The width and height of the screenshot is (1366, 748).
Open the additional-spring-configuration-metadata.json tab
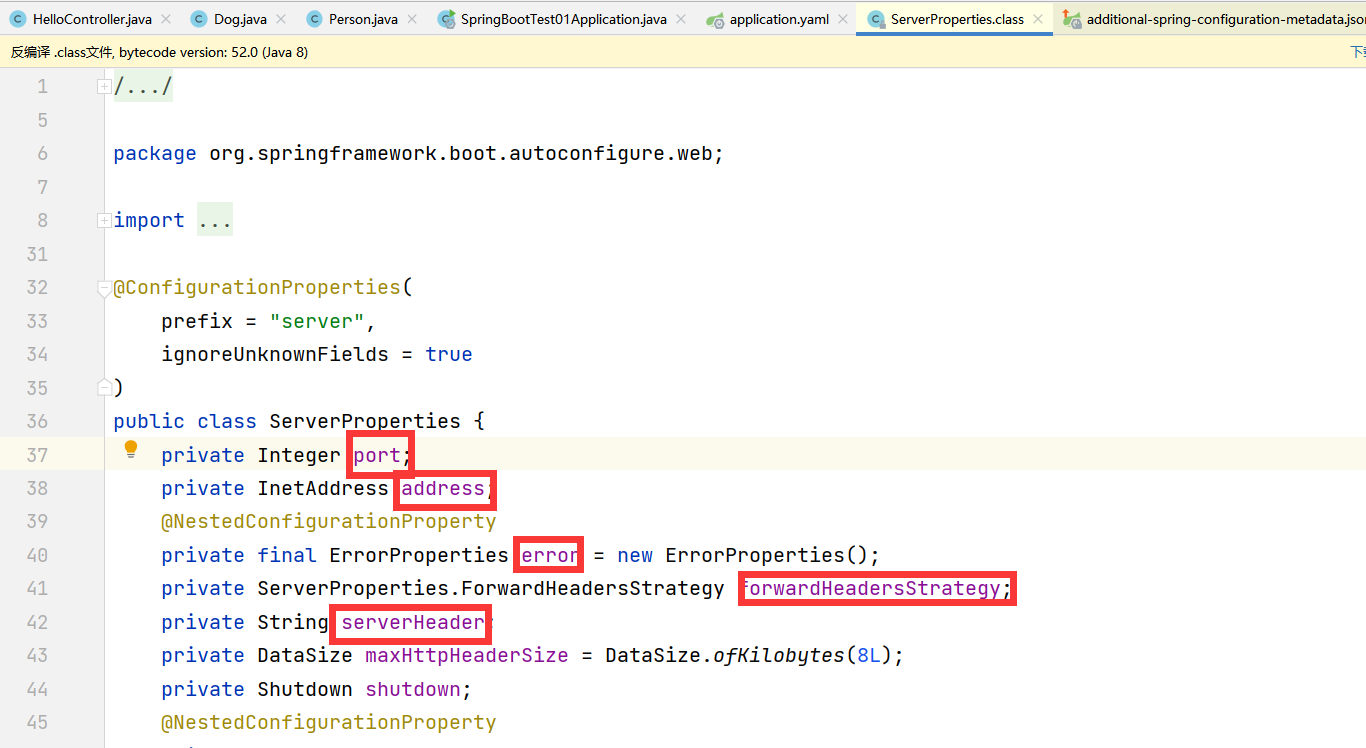[x=1225, y=19]
